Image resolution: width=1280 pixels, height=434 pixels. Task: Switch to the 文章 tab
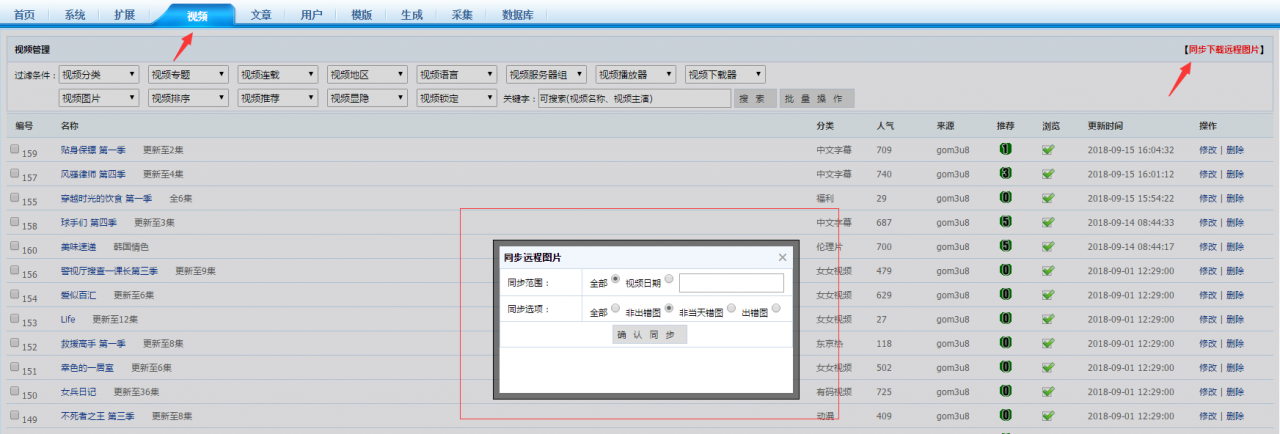(x=261, y=15)
